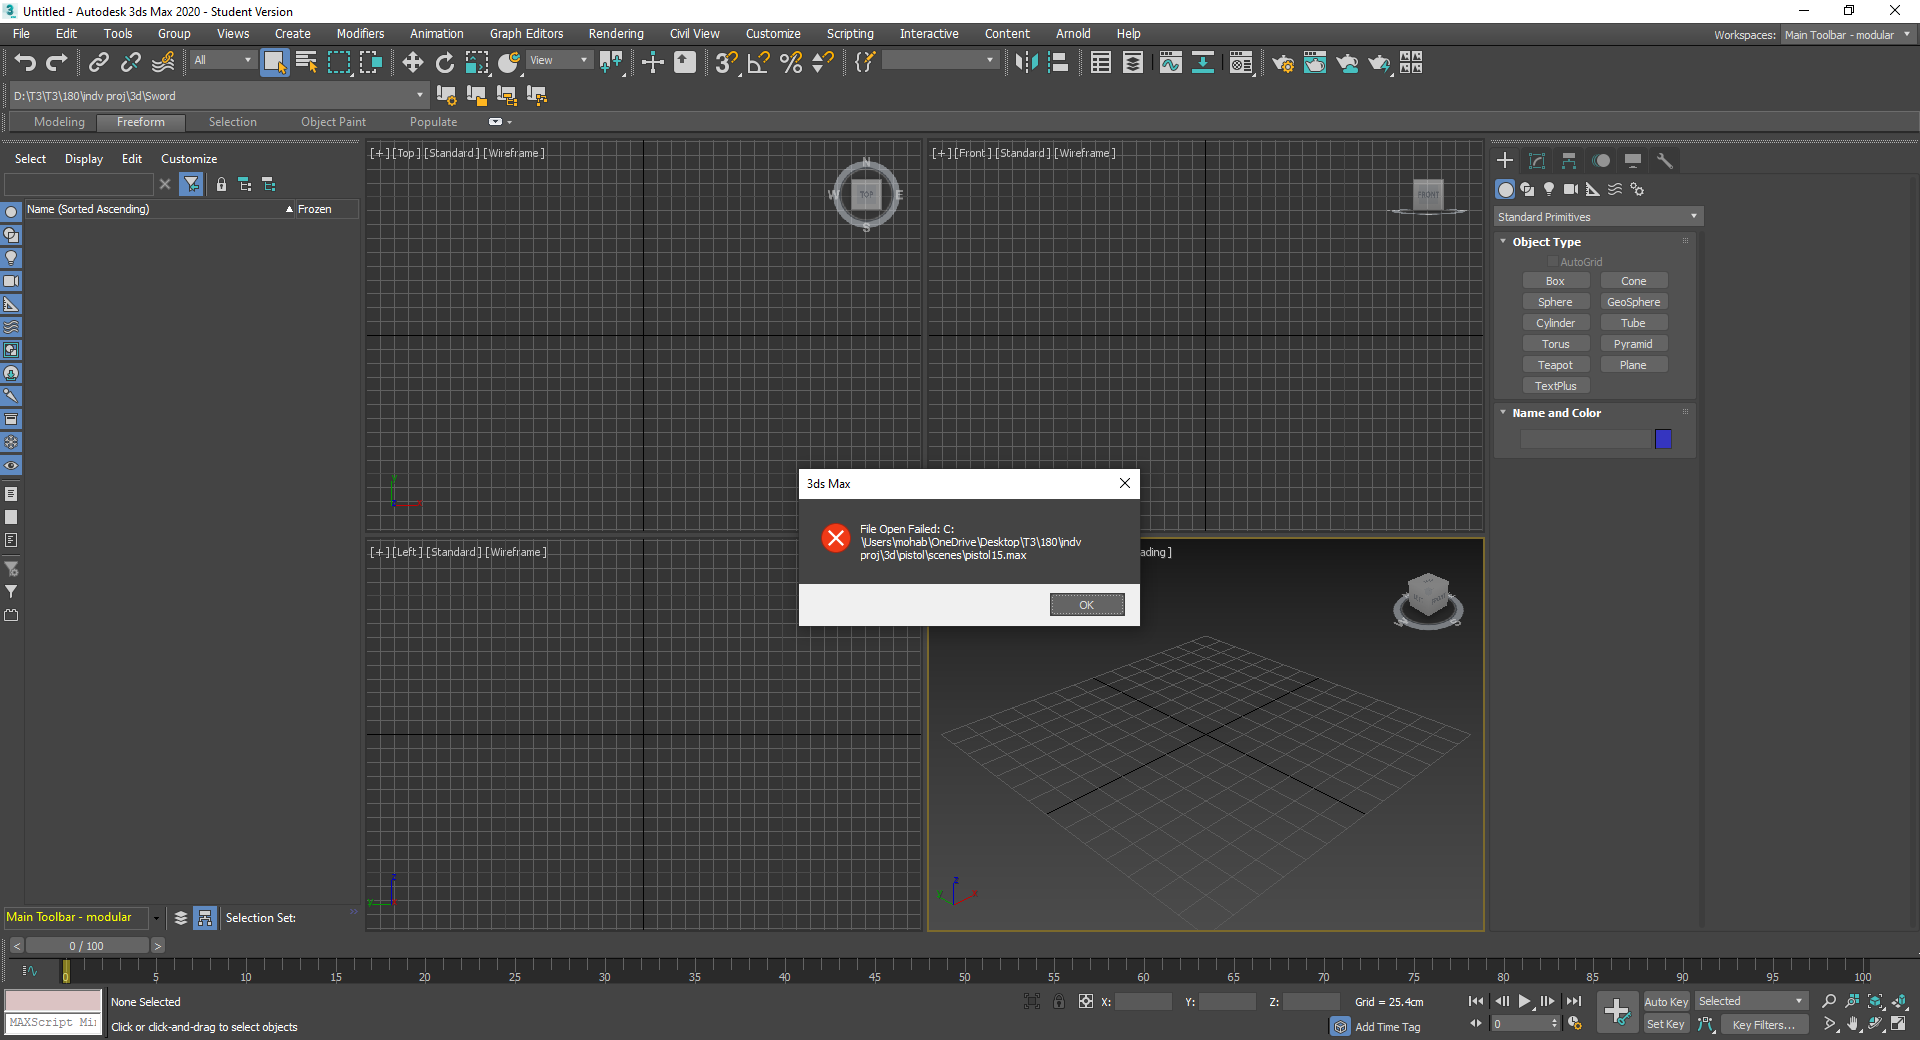Open the Motion panel tab icon

pyautogui.click(x=1601, y=160)
